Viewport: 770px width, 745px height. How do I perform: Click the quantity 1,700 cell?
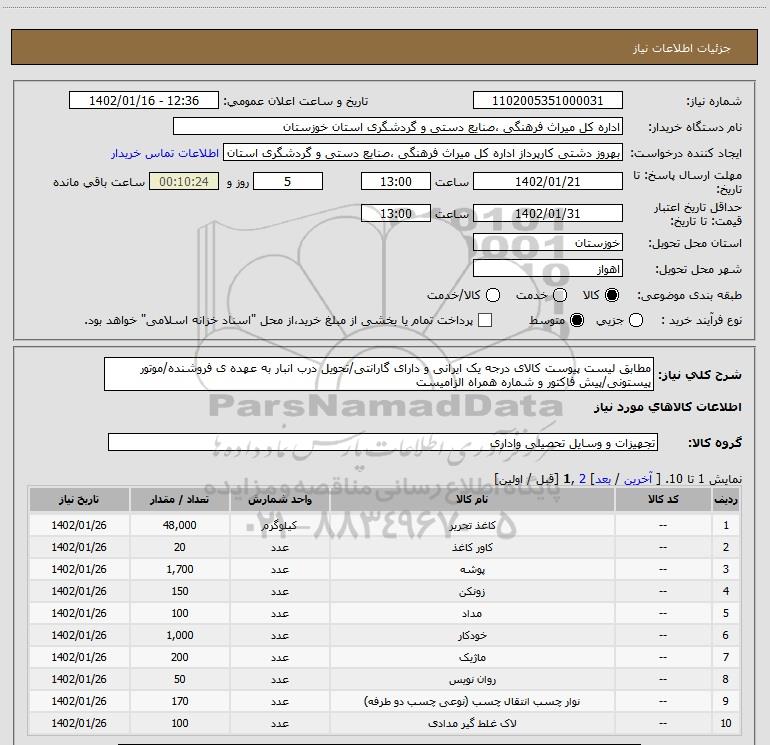[x=180, y=569]
